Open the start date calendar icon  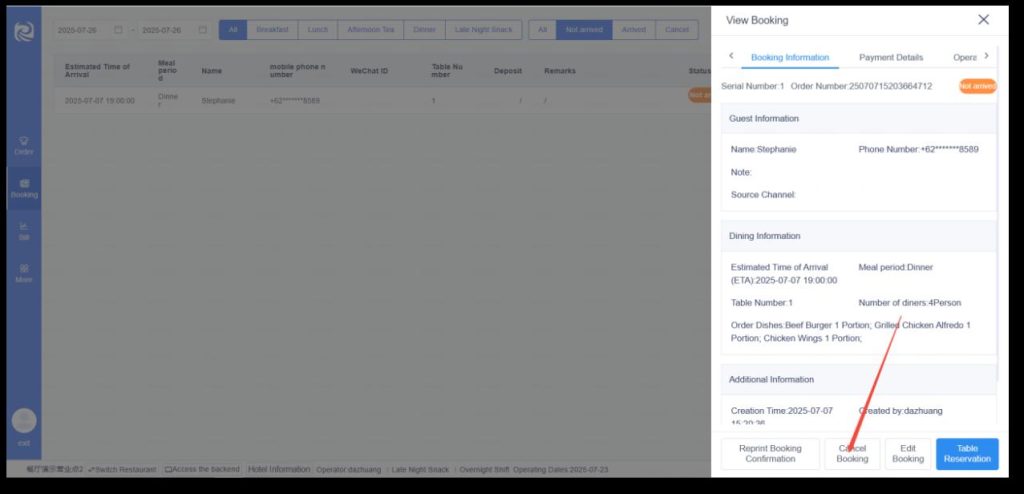118,30
